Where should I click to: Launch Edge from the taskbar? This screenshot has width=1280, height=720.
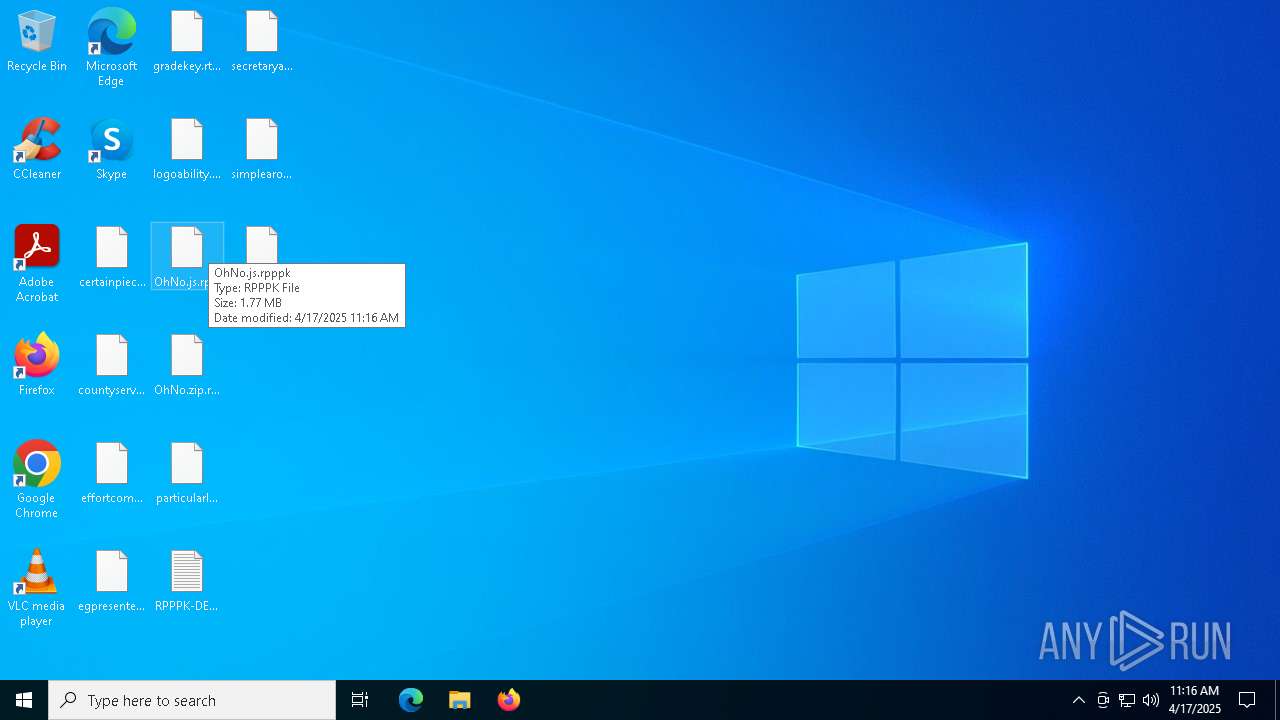coord(411,700)
